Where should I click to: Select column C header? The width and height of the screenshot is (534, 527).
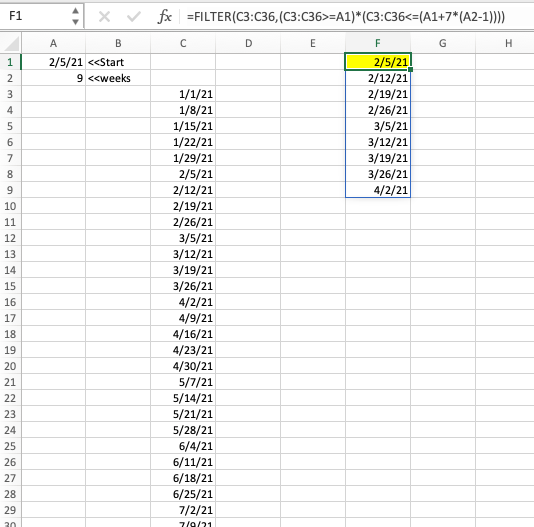(183, 43)
